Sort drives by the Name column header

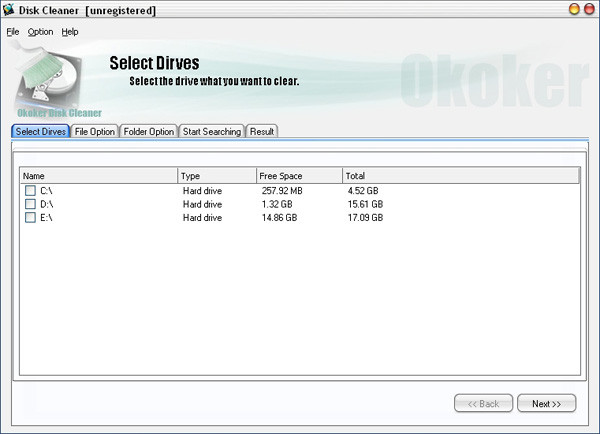tap(99, 176)
